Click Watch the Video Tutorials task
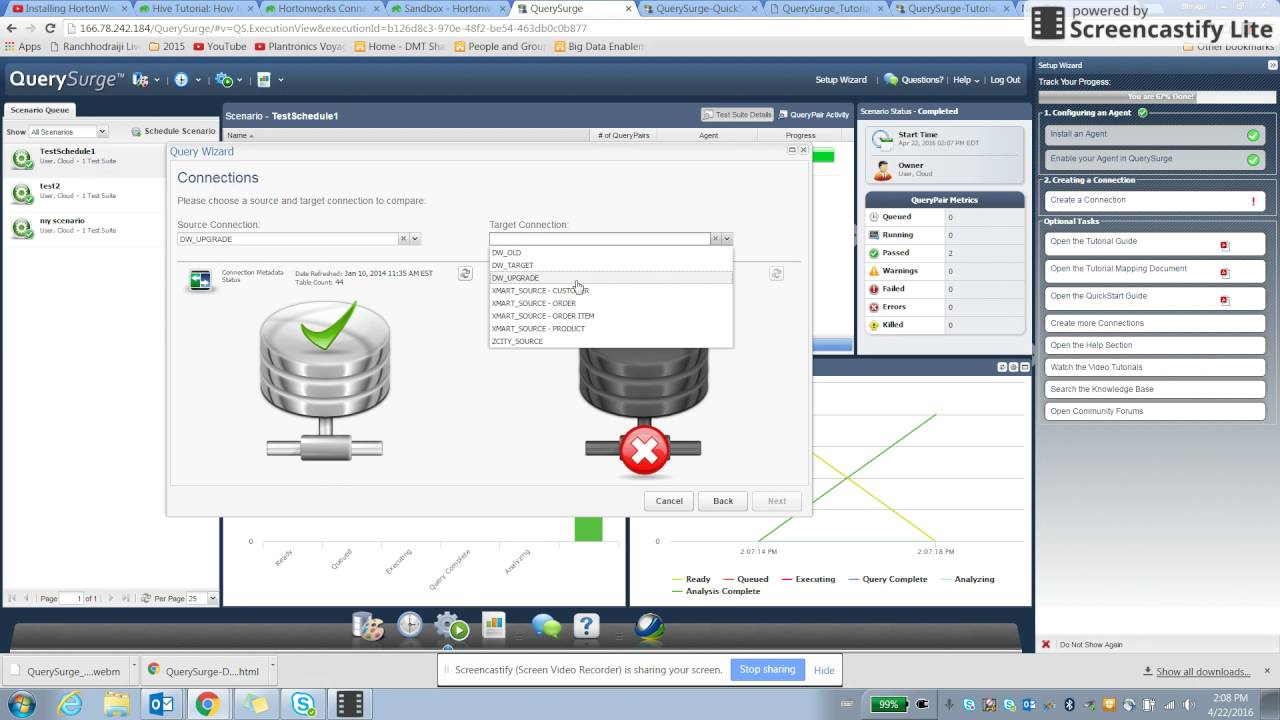Viewport: 1280px width, 720px height. click(x=1155, y=367)
